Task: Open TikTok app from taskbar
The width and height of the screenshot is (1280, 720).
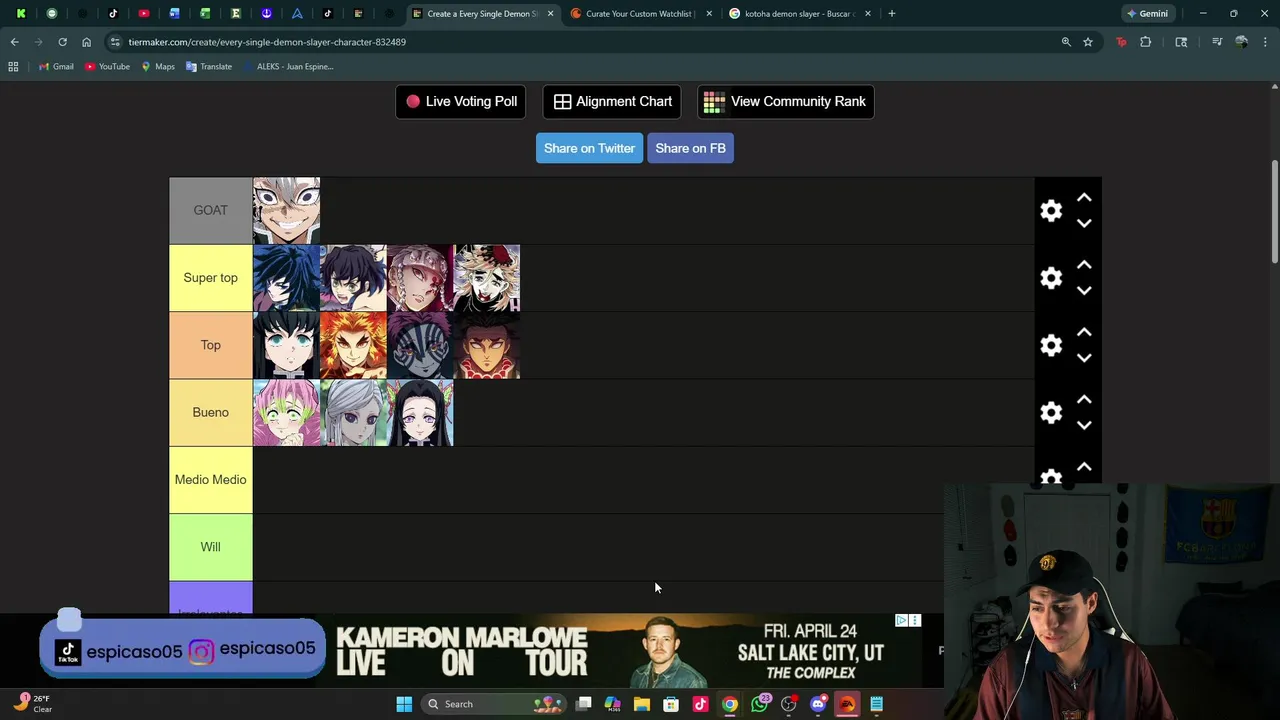Action: click(x=700, y=704)
